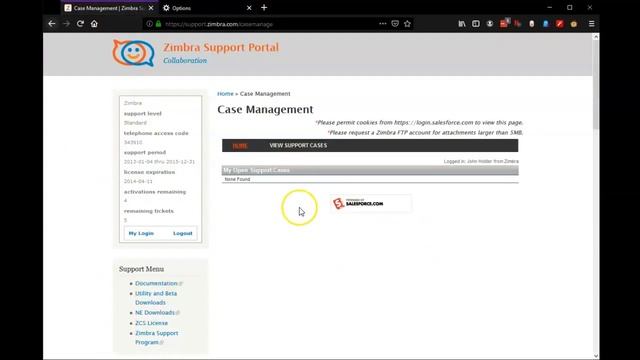Click the Home breadcrumb link
This screenshot has height=360, width=640.
[225, 93]
